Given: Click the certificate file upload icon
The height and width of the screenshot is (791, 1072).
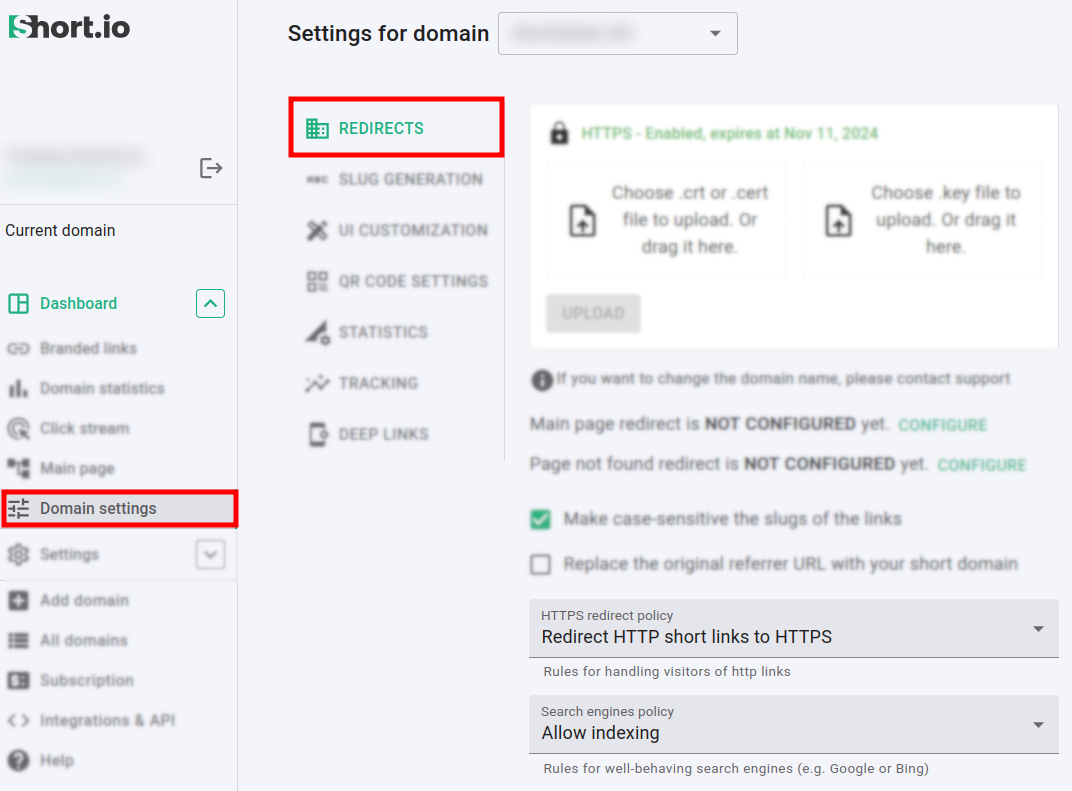Looking at the screenshot, I should coord(582,220).
